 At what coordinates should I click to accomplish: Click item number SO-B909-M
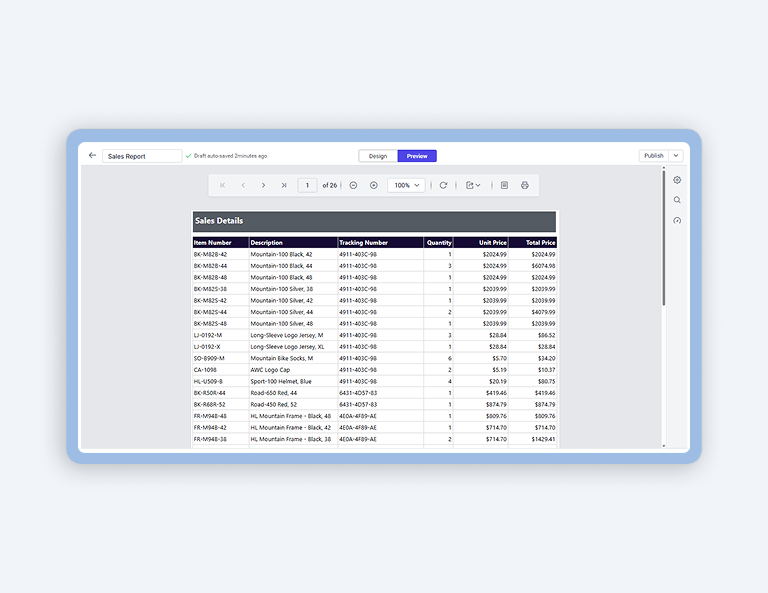click(209, 358)
